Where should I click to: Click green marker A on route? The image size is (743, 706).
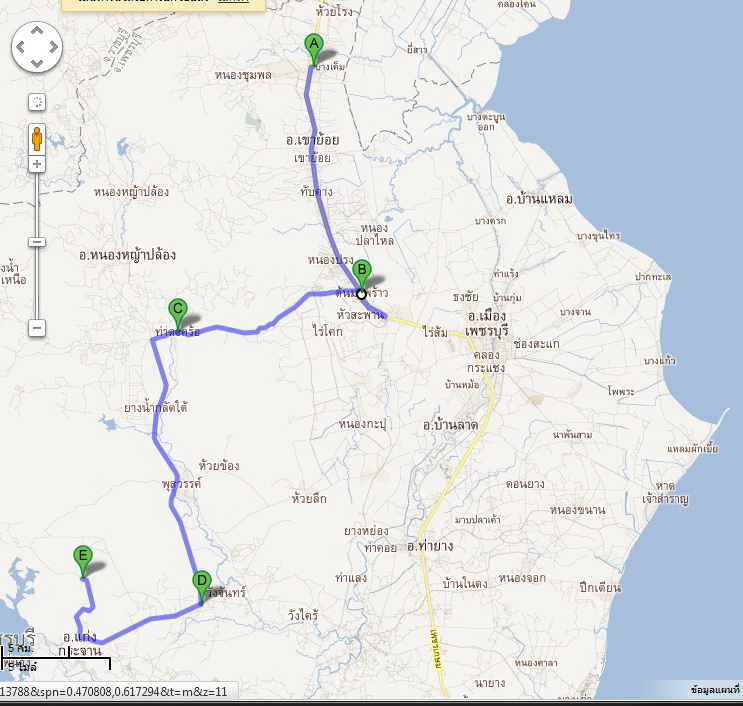click(x=313, y=45)
